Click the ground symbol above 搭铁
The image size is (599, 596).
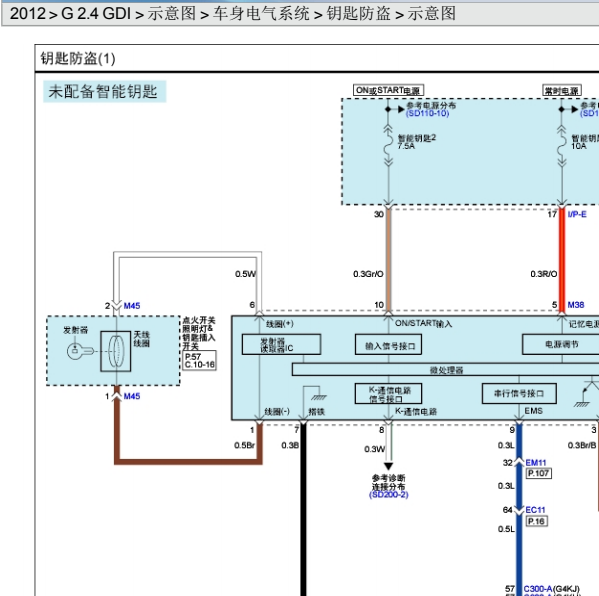click(318, 397)
